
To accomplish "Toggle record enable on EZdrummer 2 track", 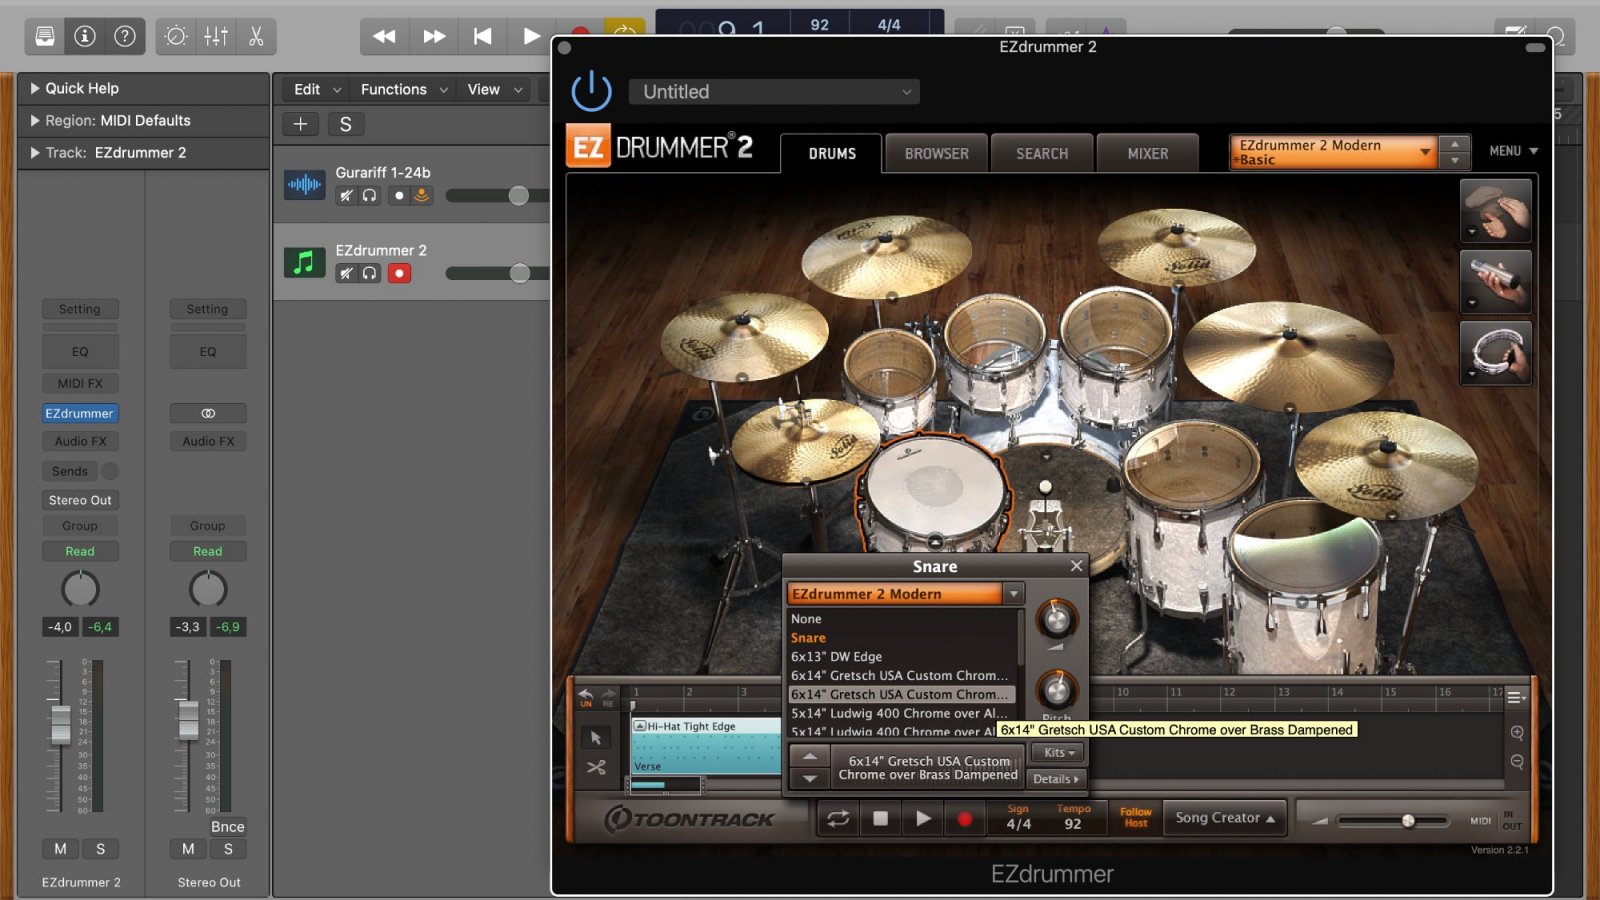I will point(399,273).
